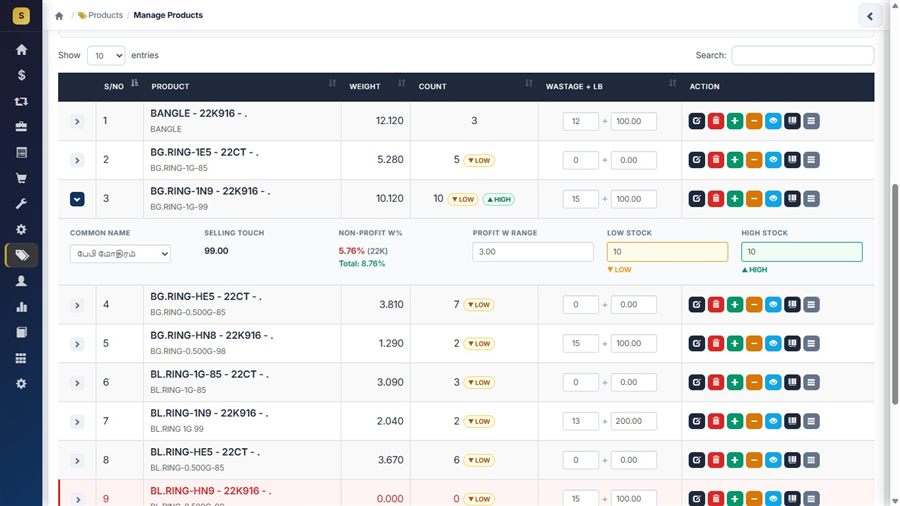Open the exchange arrows sidebar icon
Image resolution: width=900 pixels, height=506 pixels.
tap(21, 101)
